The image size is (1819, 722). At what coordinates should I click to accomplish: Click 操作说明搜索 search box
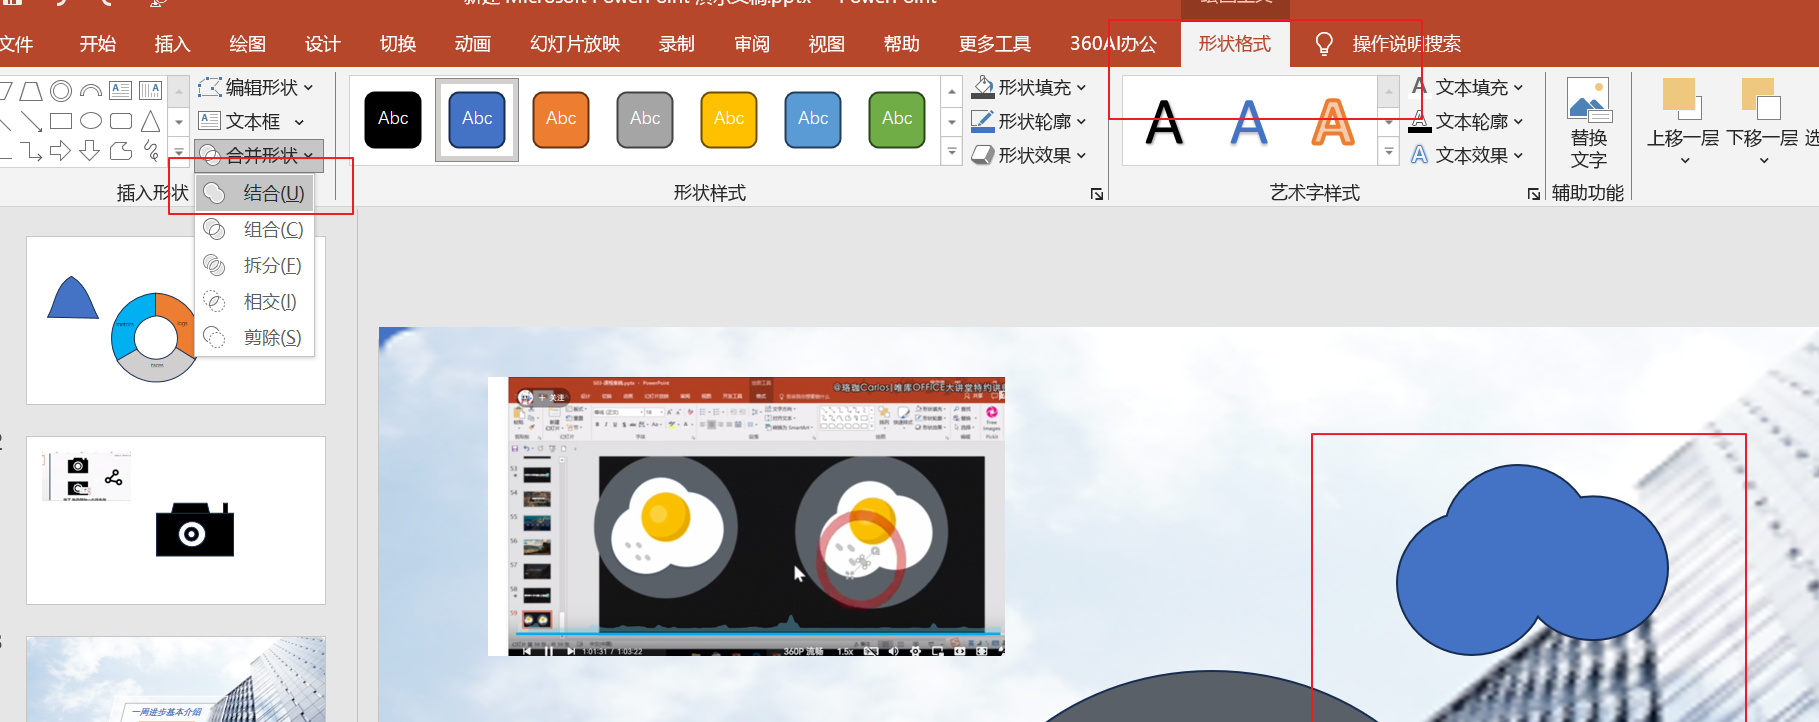click(x=1406, y=44)
